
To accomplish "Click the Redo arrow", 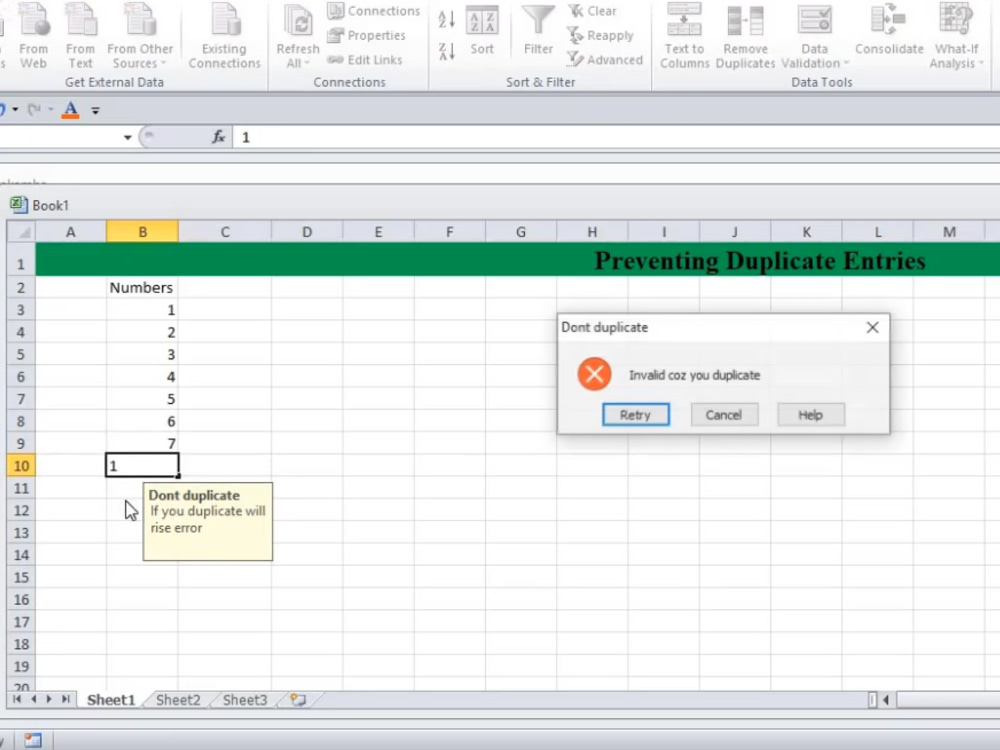I will click(35, 110).
